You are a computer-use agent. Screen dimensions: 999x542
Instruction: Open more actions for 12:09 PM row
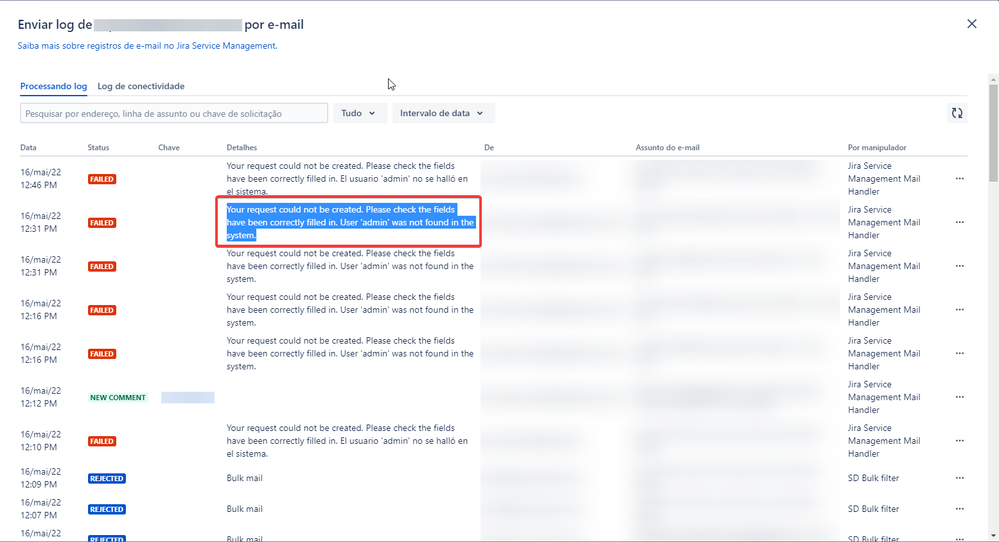(959, 478)
